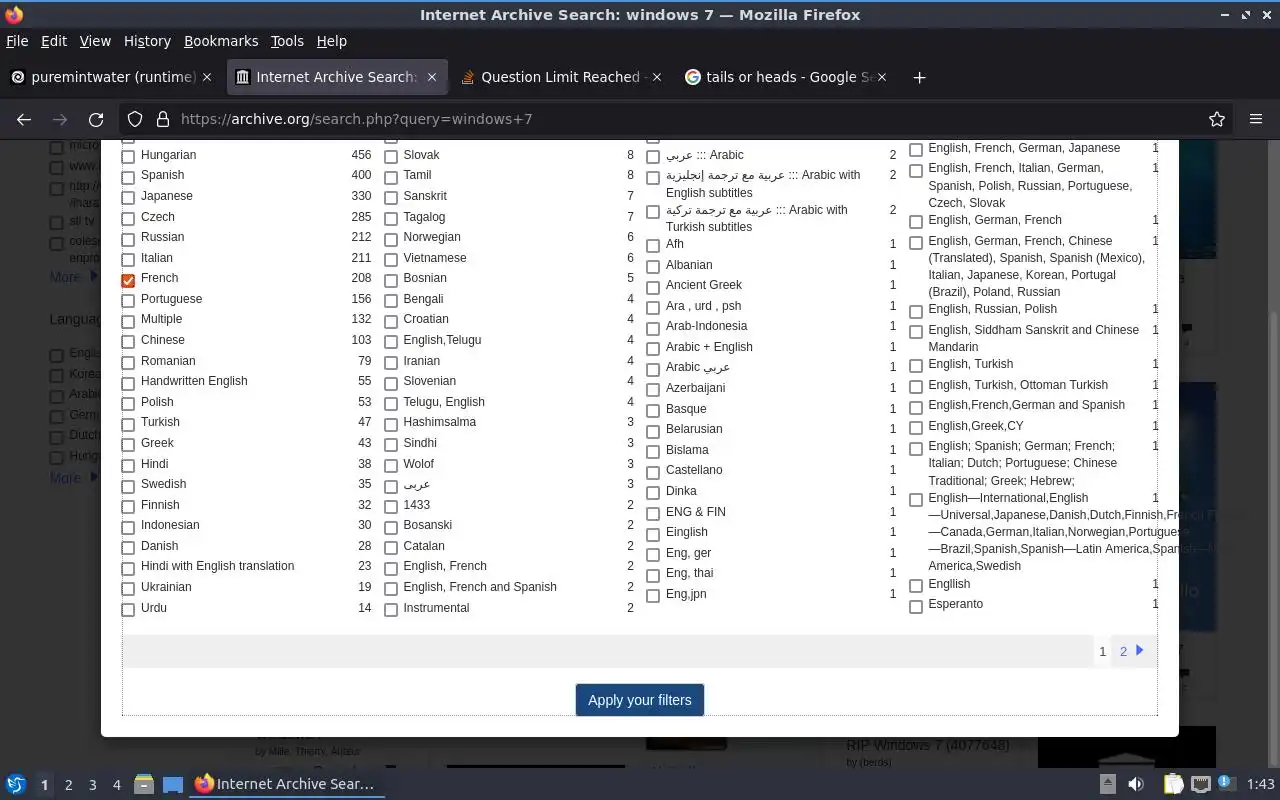Check the Spanish language filter

pyautogui.click(x=128, y=177)
